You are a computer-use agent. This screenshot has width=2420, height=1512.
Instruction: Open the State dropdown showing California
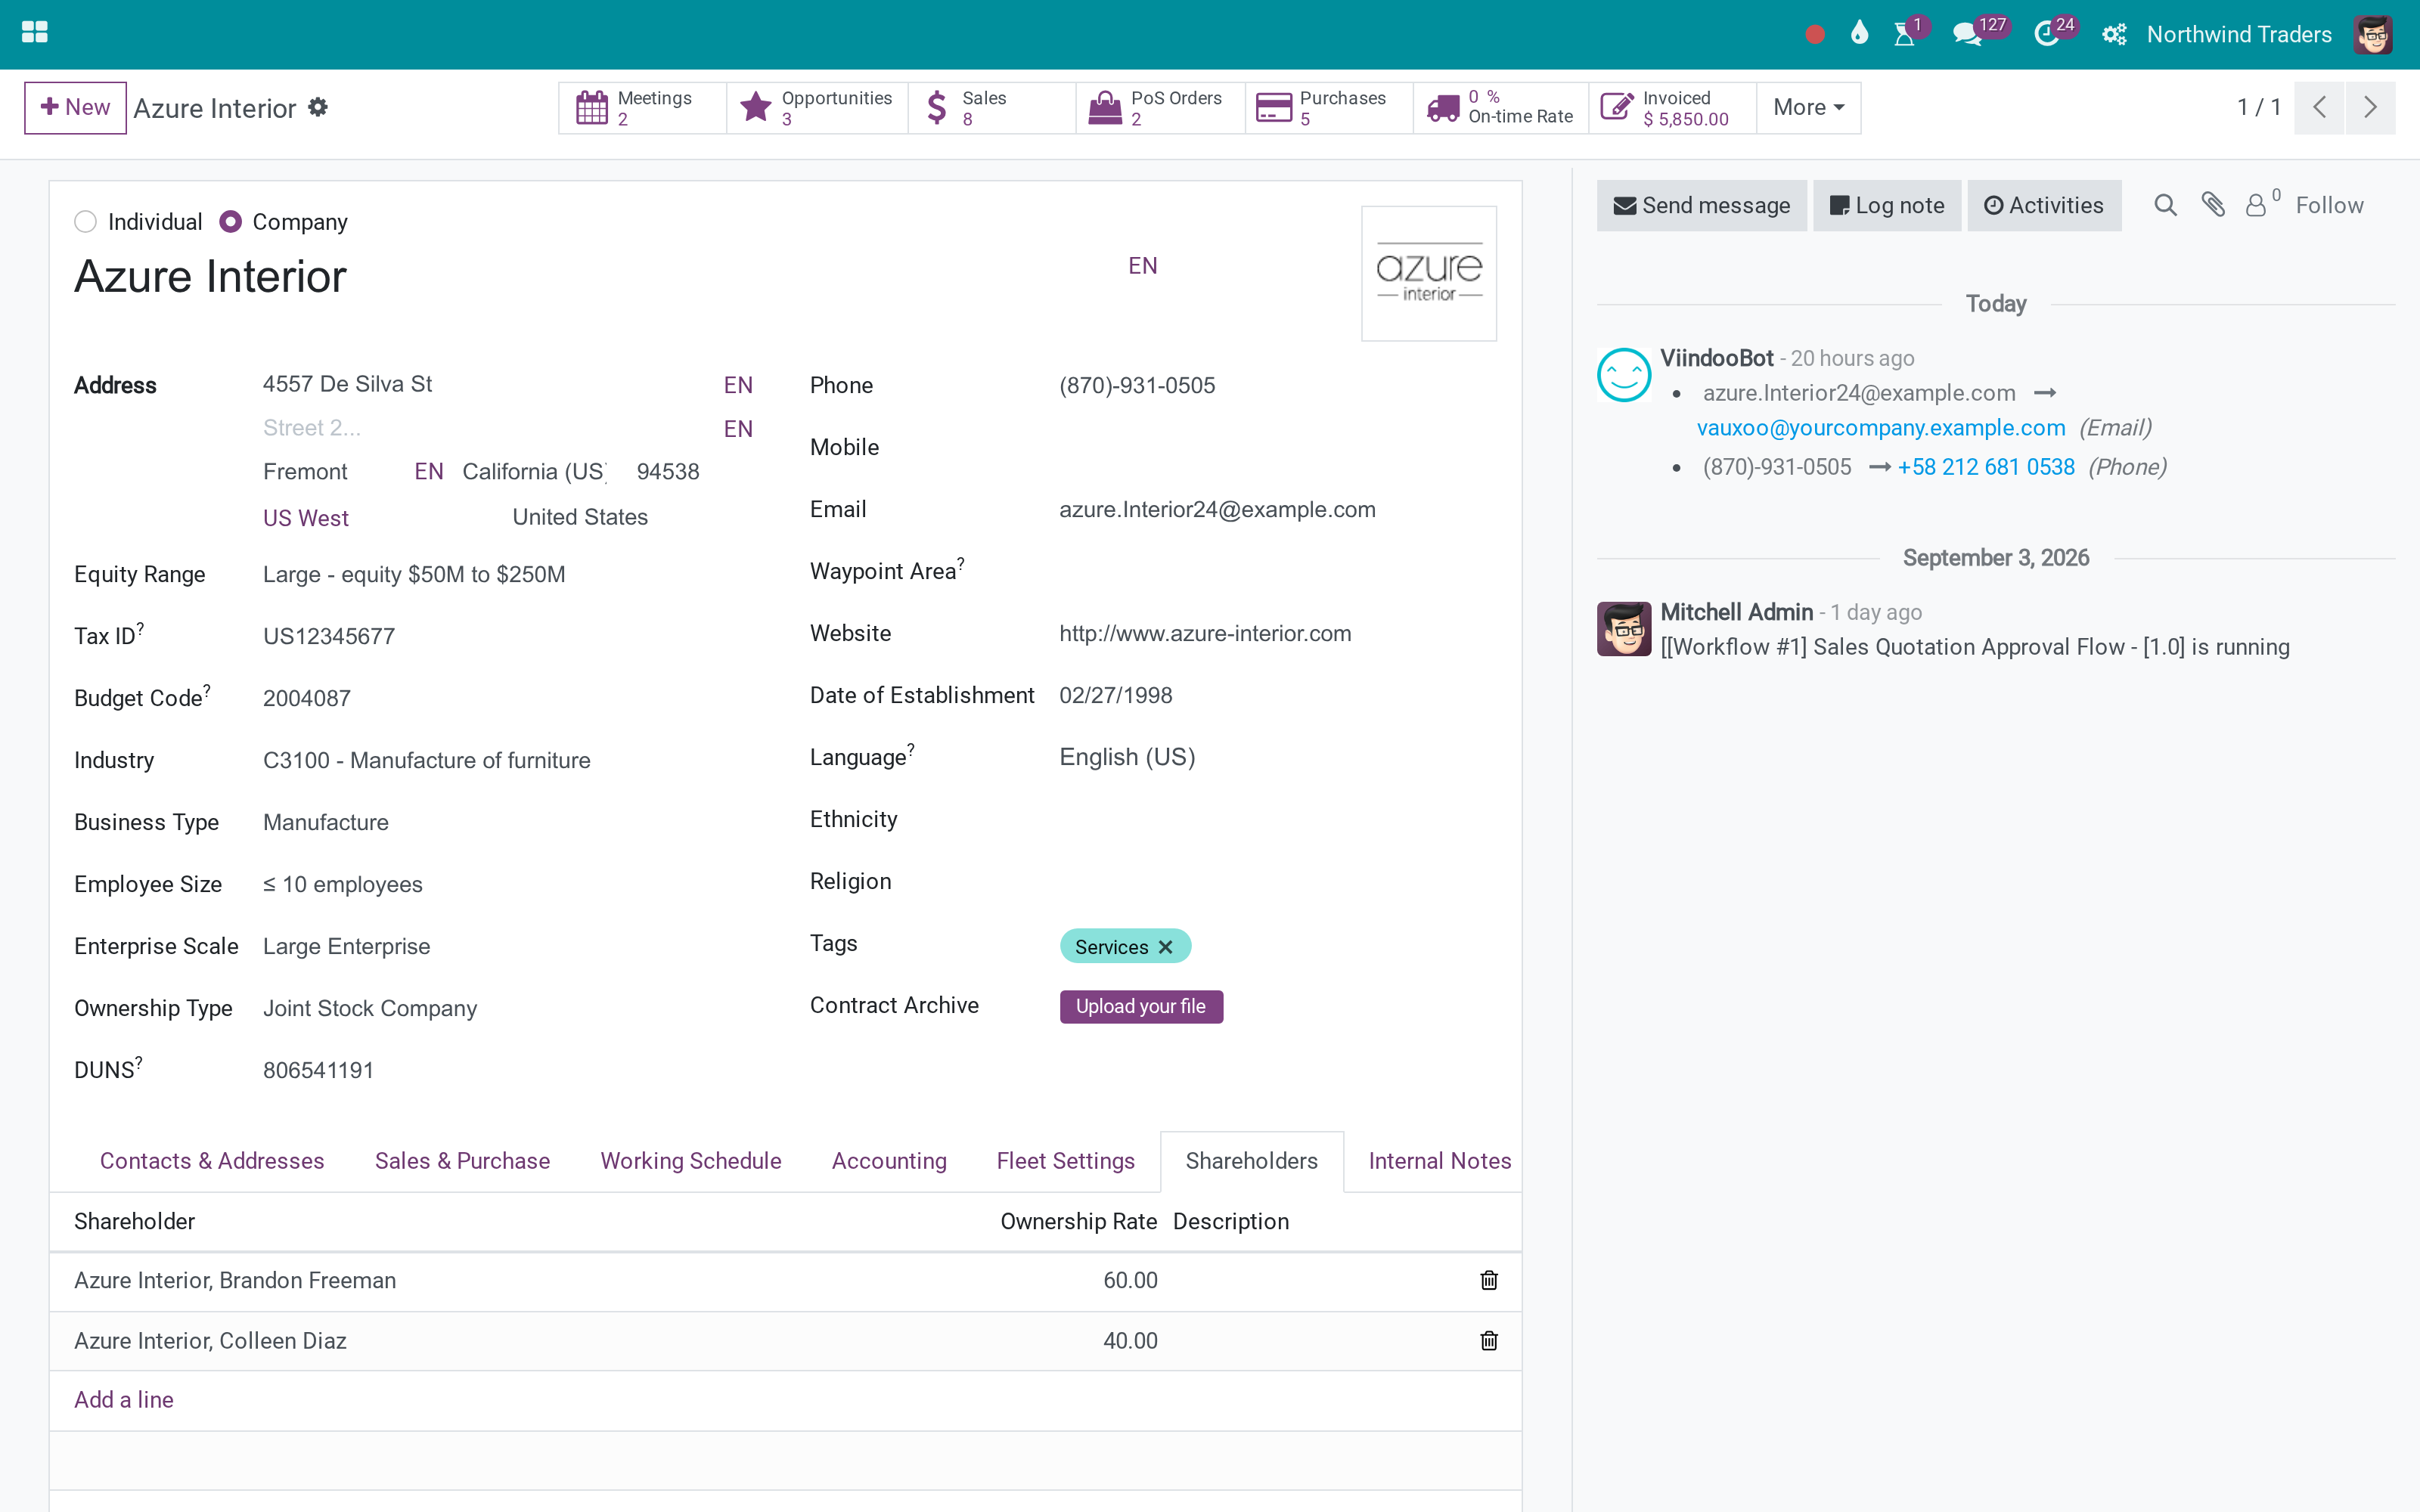click(535, 471)
